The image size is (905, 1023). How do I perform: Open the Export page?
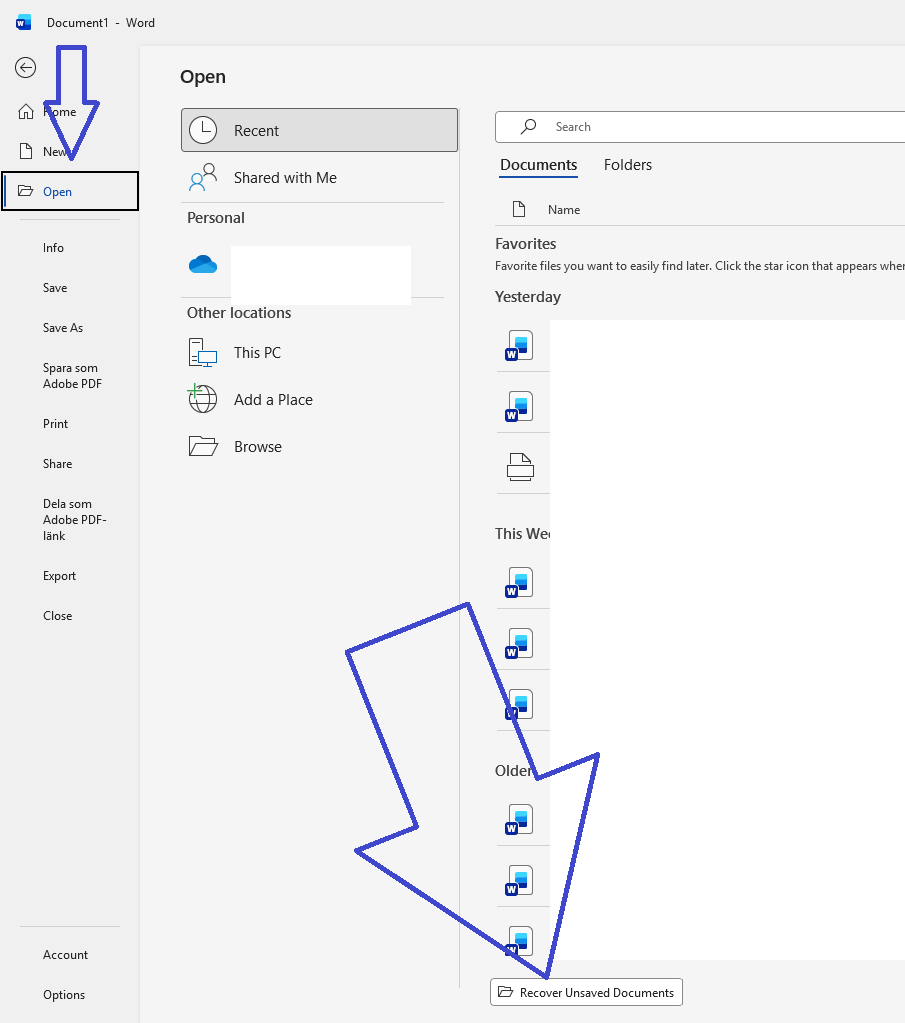[59, 576]
